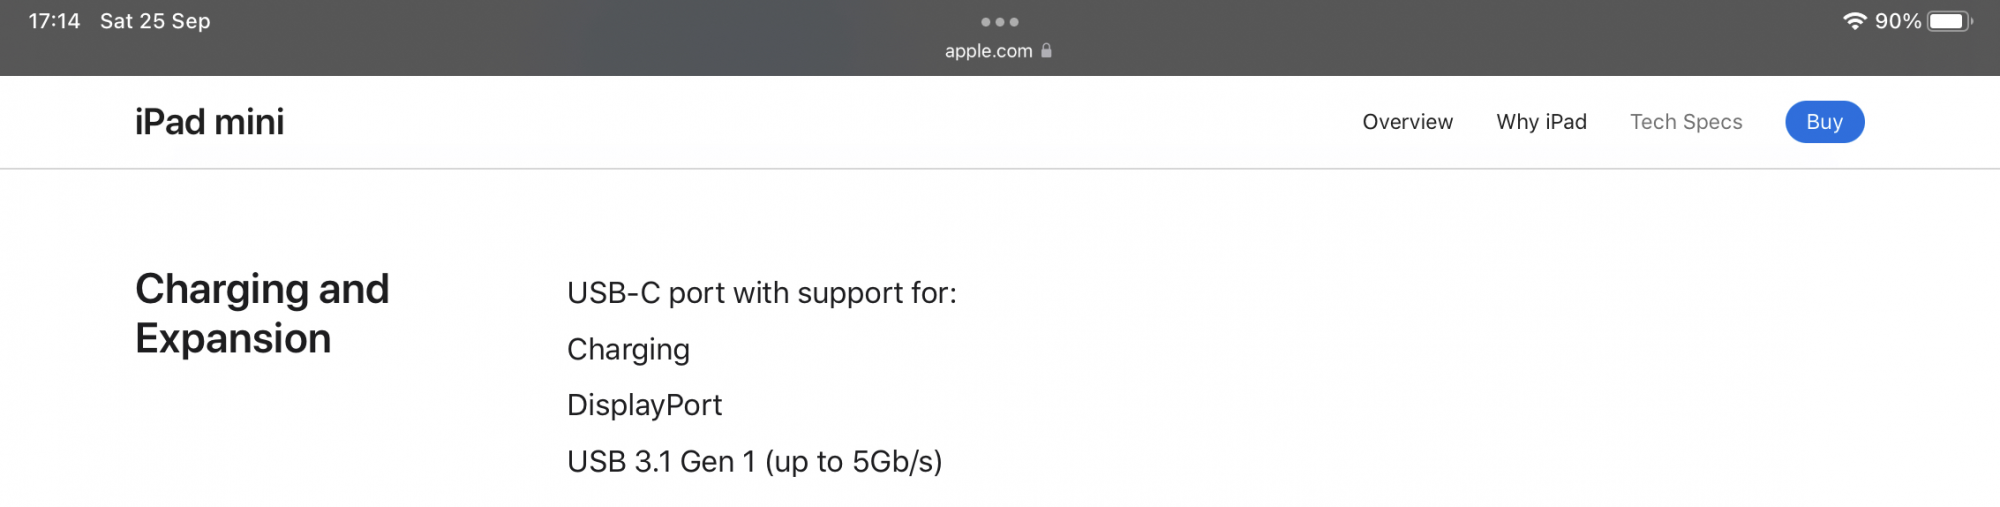Switch to the Why iPad tab
Image resolution: width=2000 pixels, height=507 pixels.
1541,122
